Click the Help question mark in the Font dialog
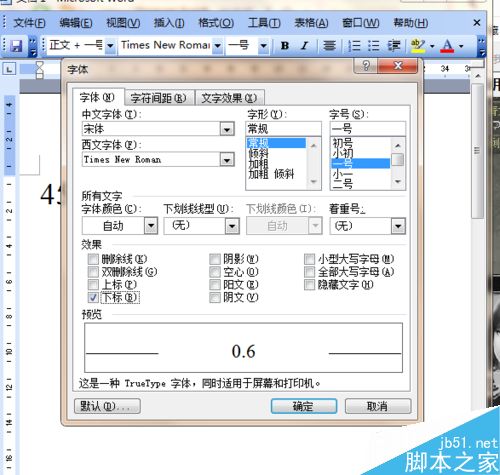 (x=366, y=65)
